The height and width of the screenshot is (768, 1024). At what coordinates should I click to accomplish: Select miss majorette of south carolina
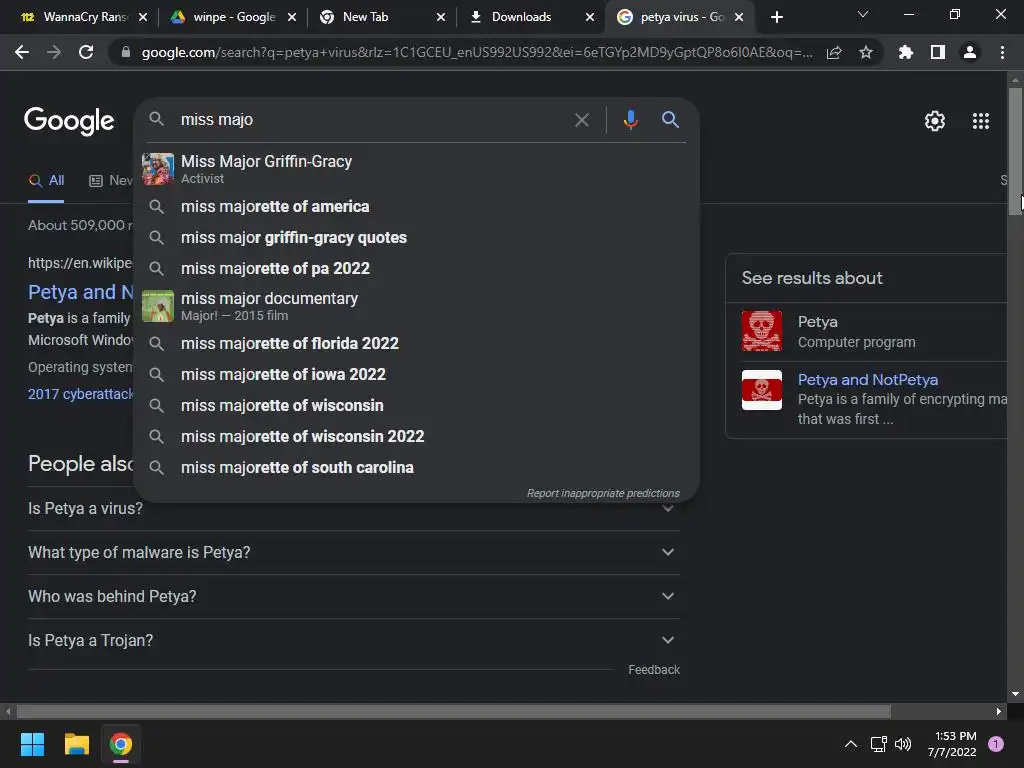[416, 468]
